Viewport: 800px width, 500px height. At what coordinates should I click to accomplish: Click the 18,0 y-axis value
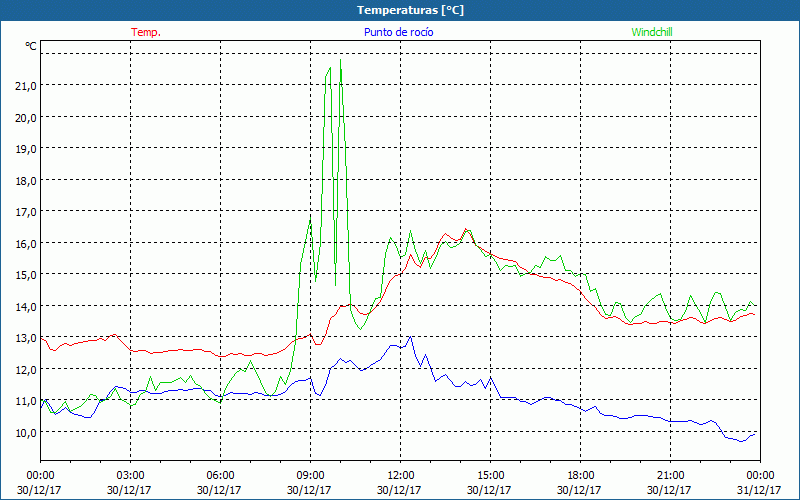tap(26, 181)
